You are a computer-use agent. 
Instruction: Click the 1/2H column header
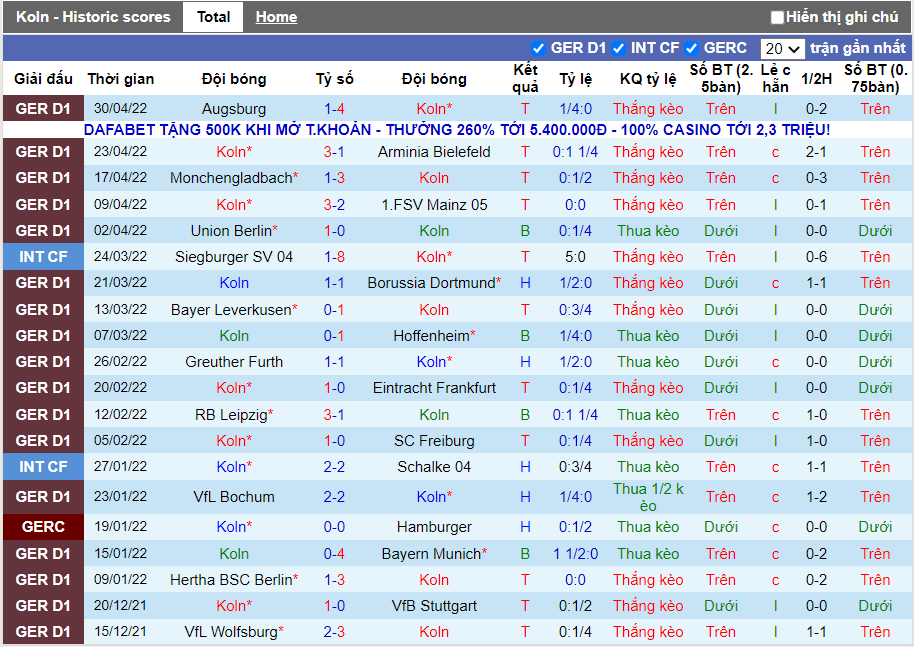click(x=816, y=79)
